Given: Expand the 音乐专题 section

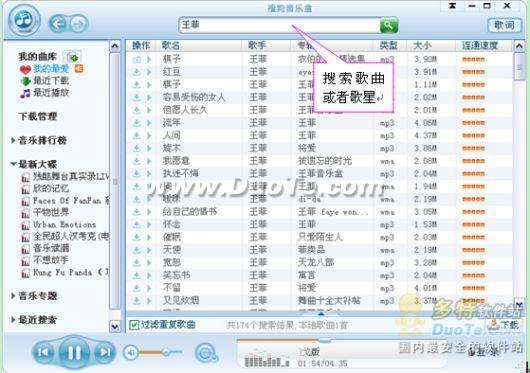Looking at the screenshot, I should click(34, 296).
